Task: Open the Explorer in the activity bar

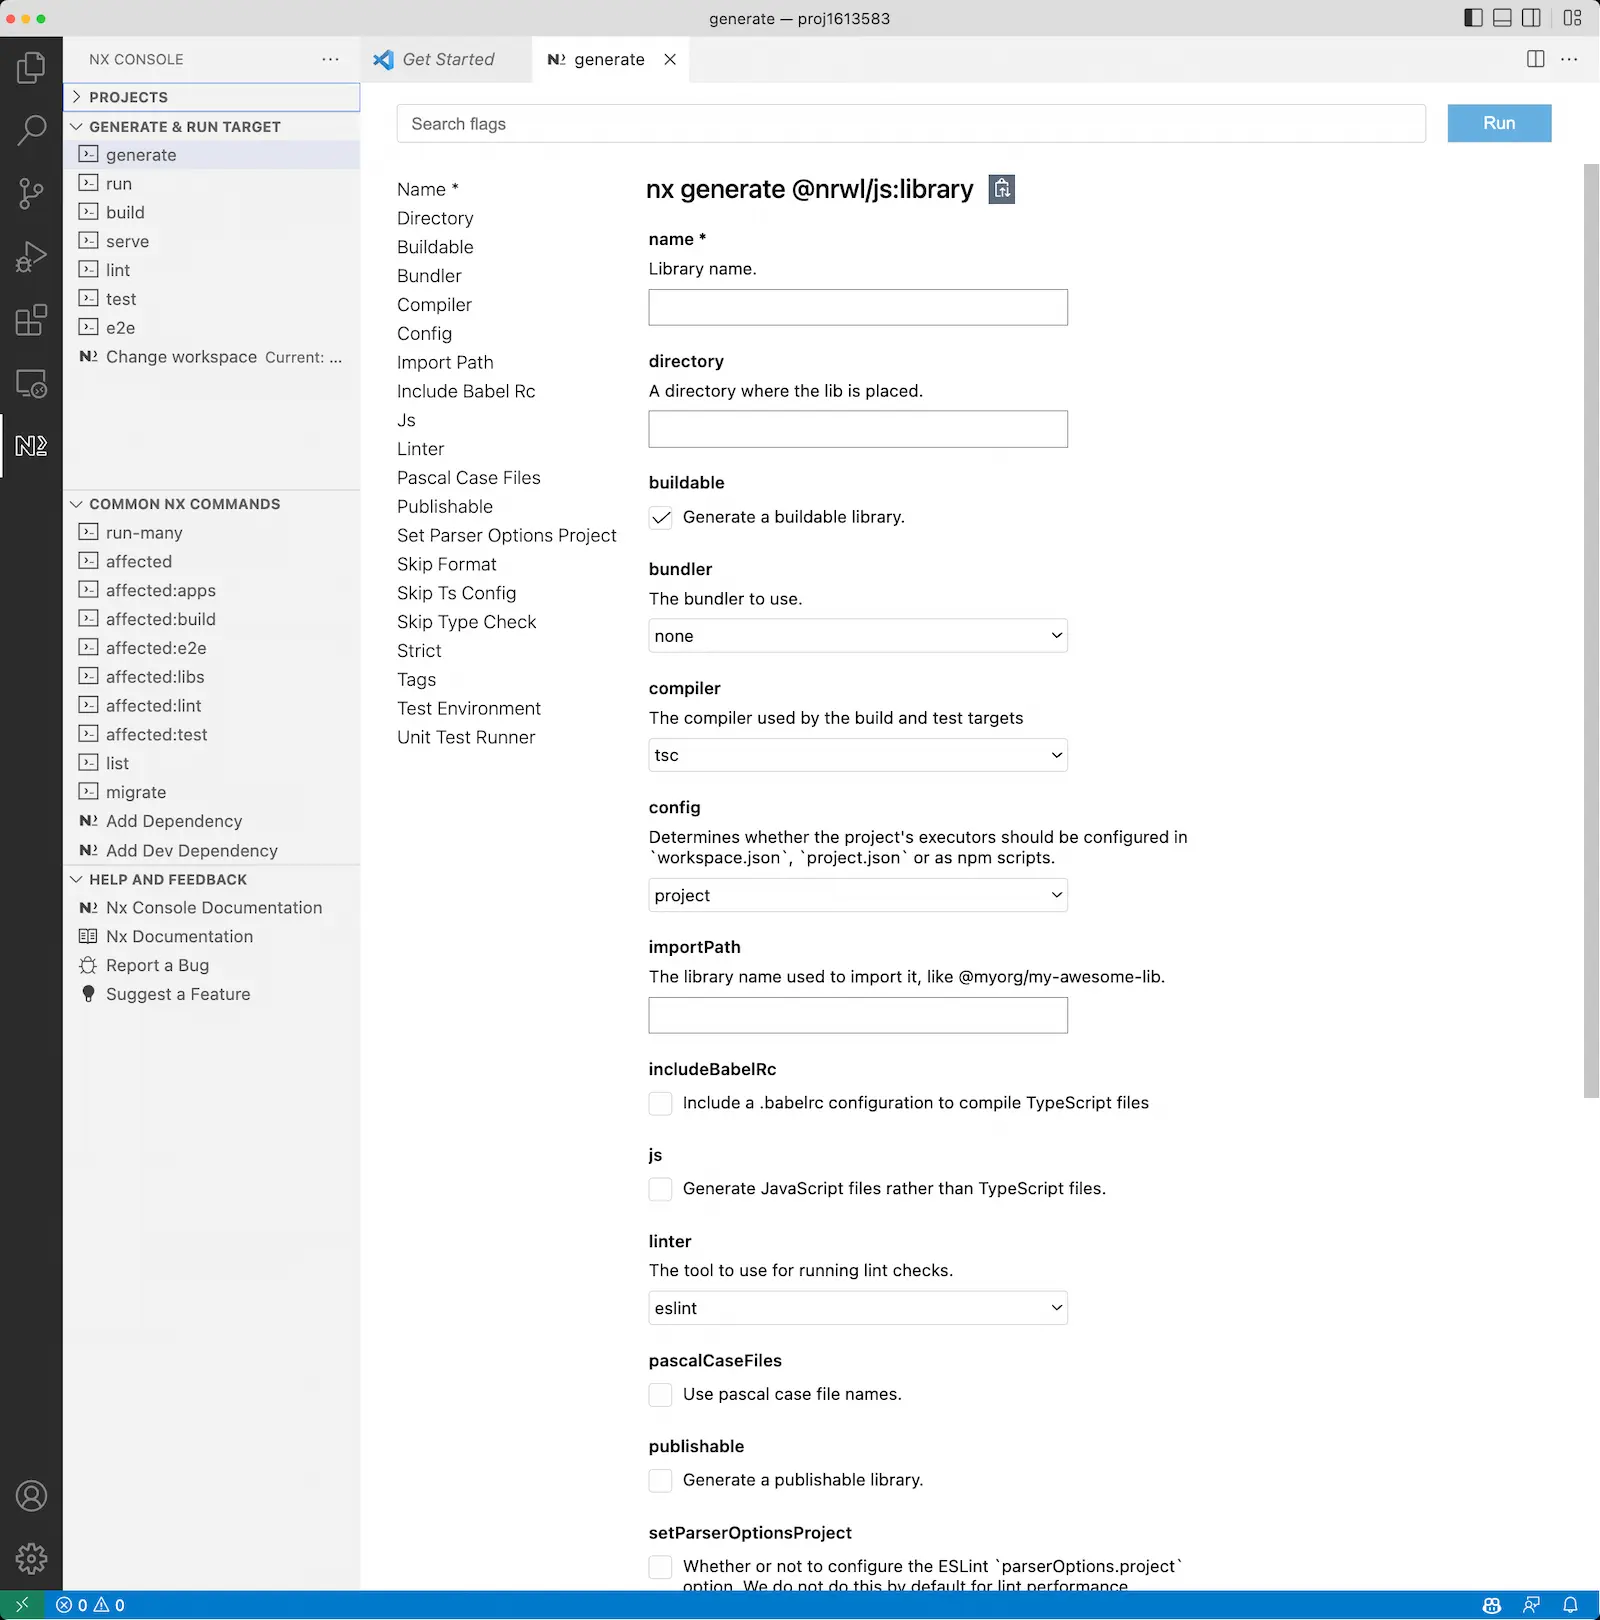Action: [x=31, y=67]
